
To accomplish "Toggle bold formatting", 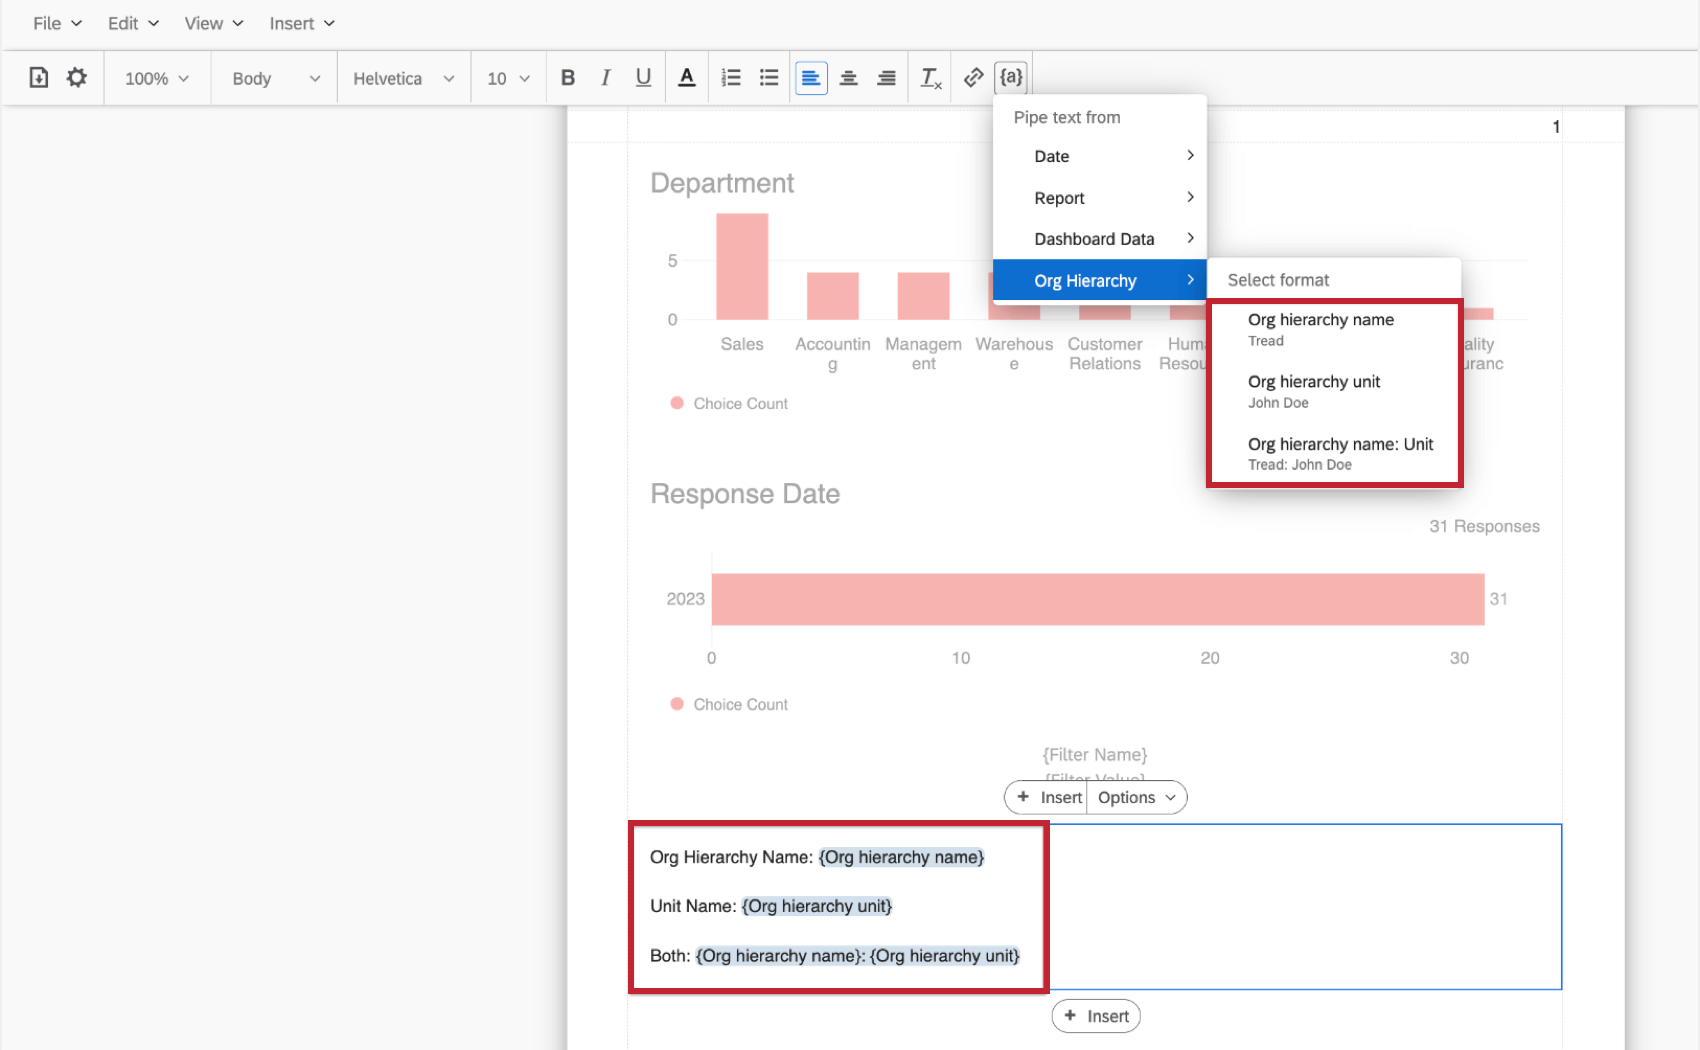I will pyautogui.click(x=567, y=77).
